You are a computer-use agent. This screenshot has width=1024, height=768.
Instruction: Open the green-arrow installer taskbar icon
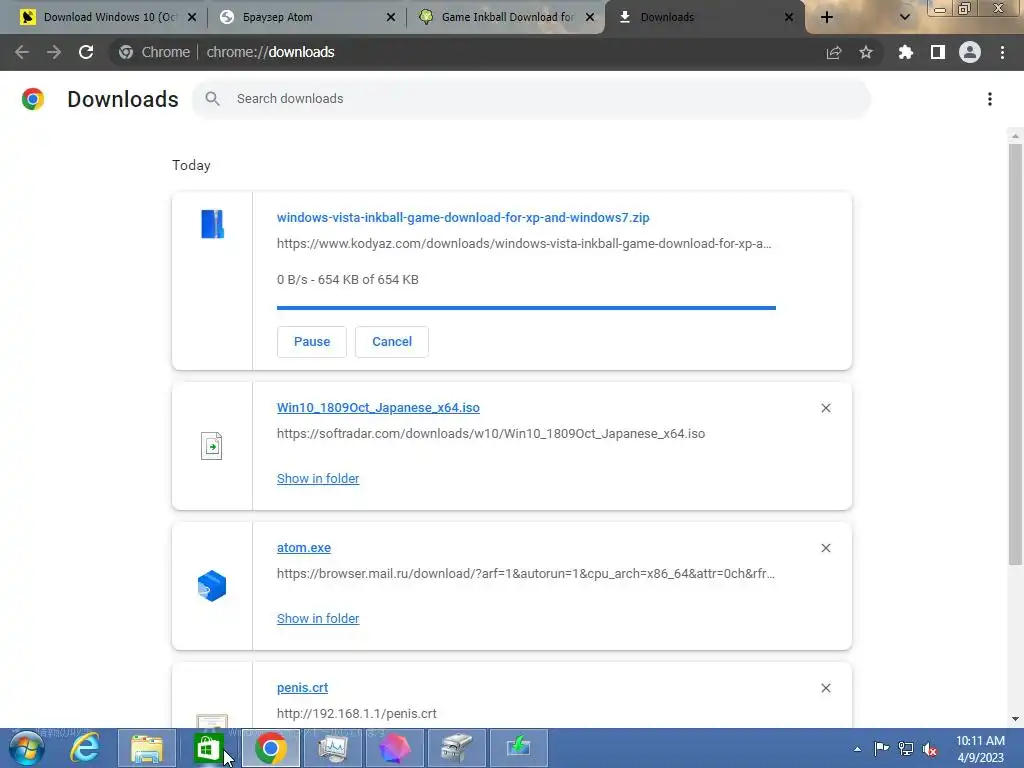pyautogui.click(x=518, y=748)
